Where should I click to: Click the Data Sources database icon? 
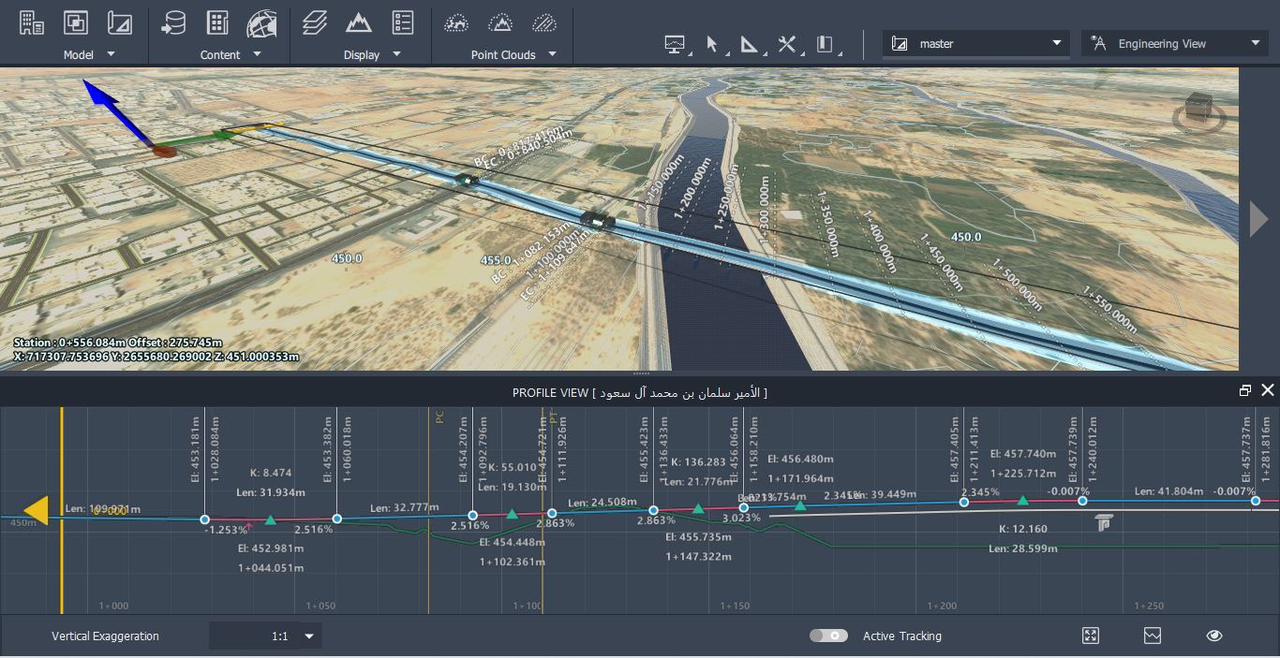pos(174,22)
